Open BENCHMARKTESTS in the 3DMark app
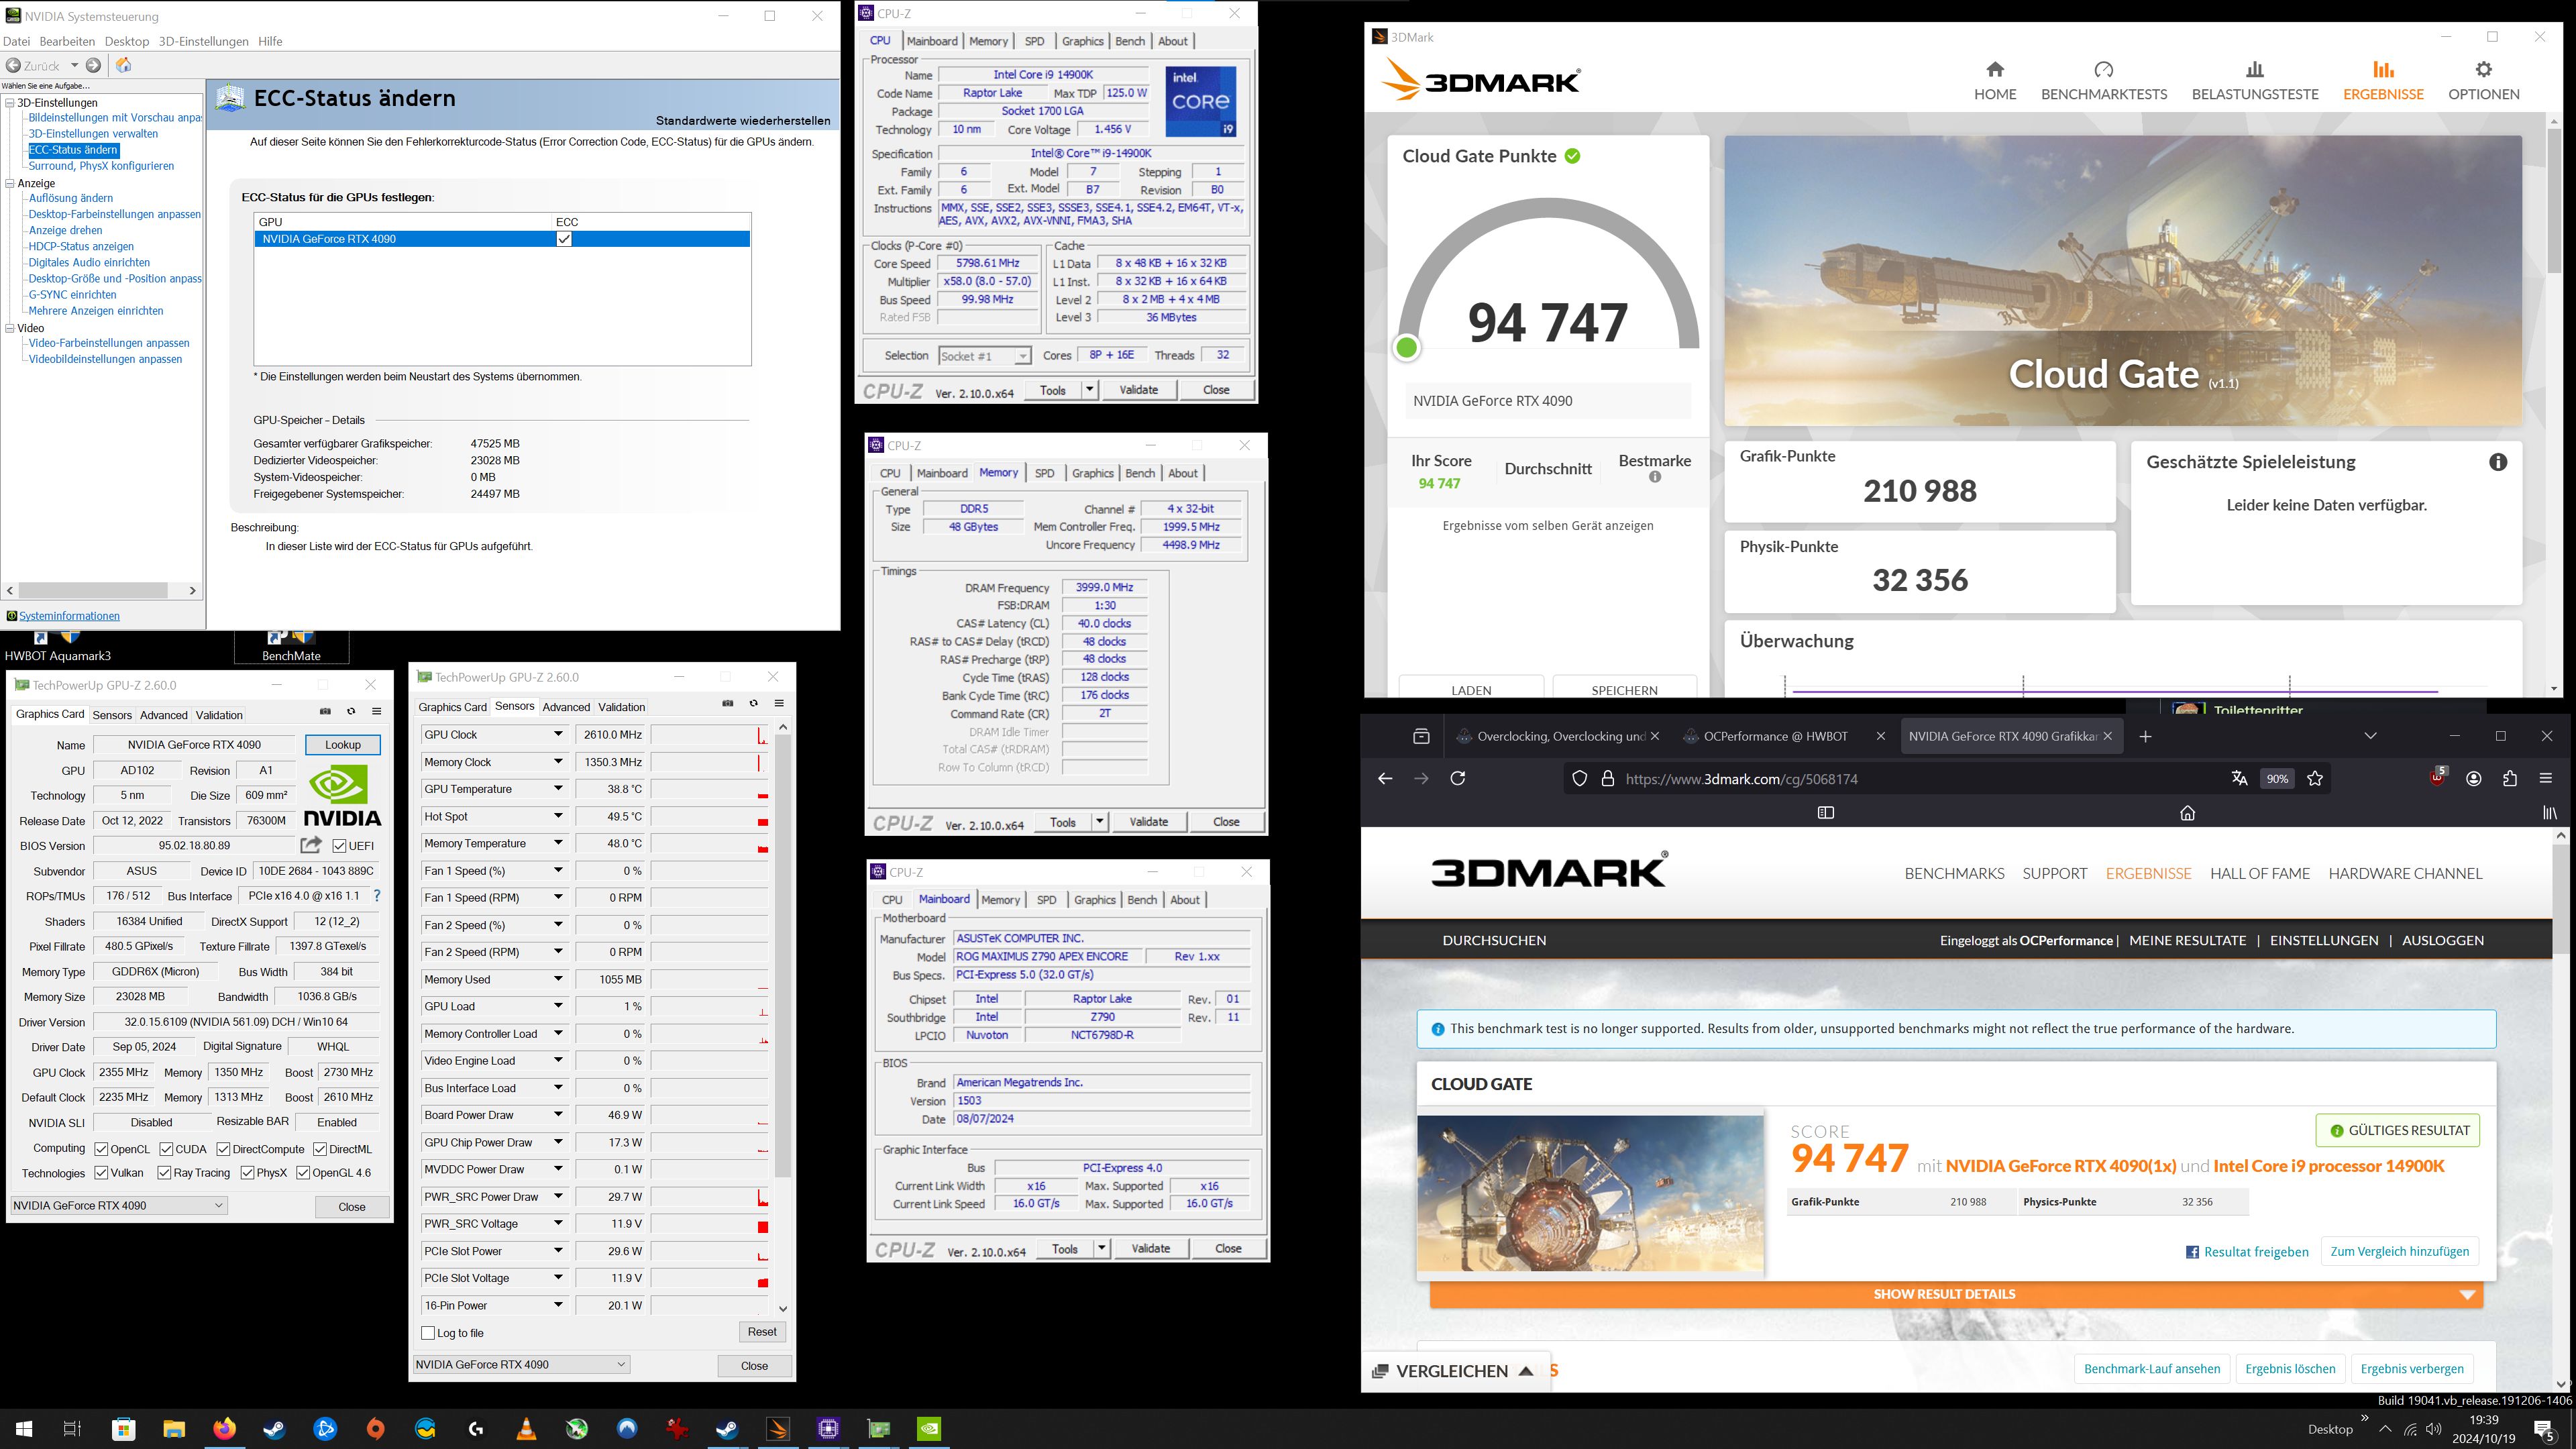 point(2104,80)
